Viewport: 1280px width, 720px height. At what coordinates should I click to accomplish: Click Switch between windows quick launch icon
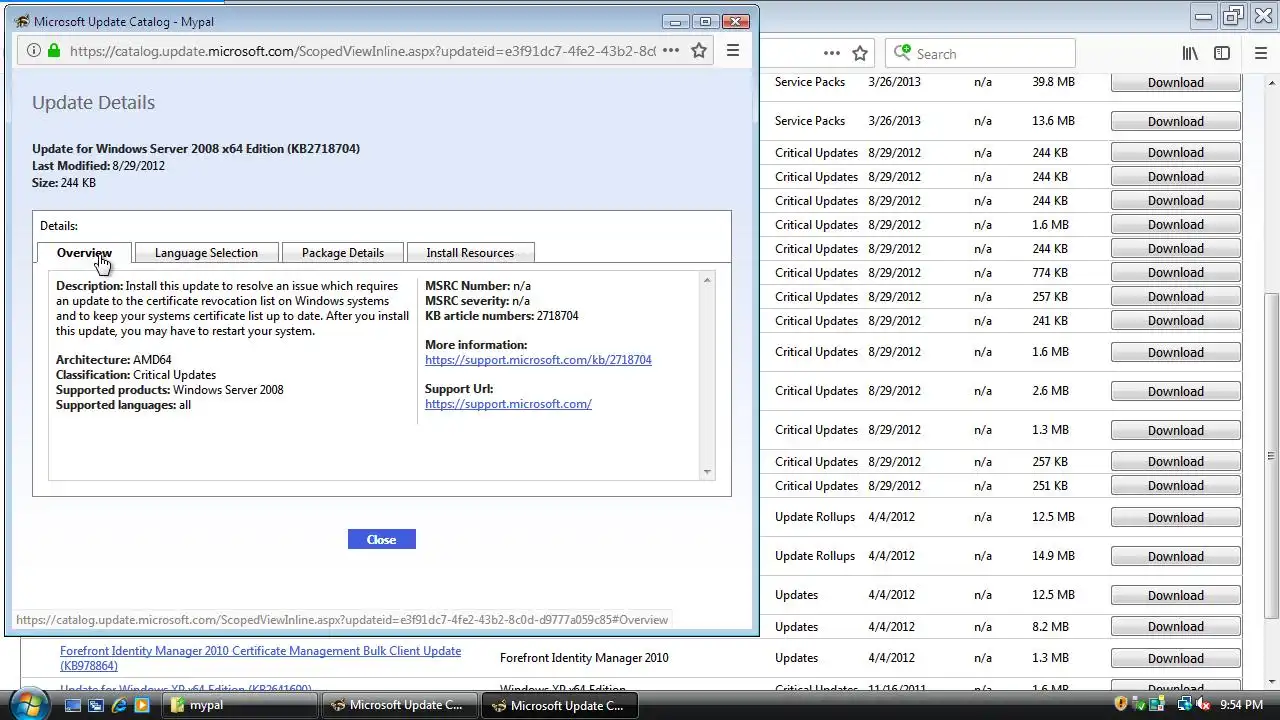pyautogui.click(x=96, y=705)
